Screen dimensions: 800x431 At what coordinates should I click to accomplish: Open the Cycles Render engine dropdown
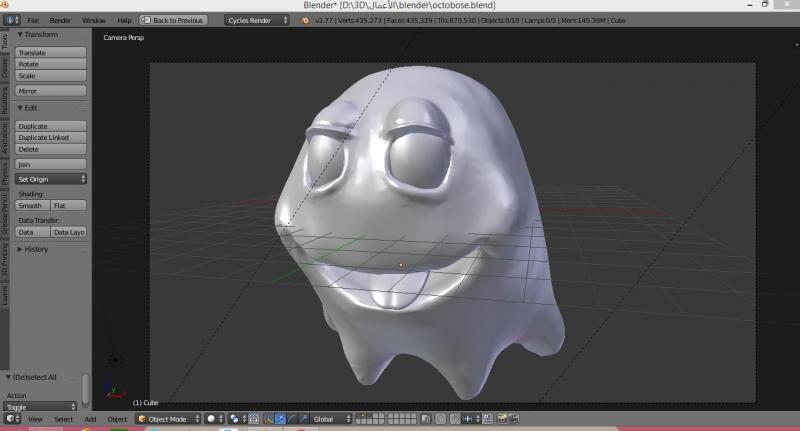[256, 20]
